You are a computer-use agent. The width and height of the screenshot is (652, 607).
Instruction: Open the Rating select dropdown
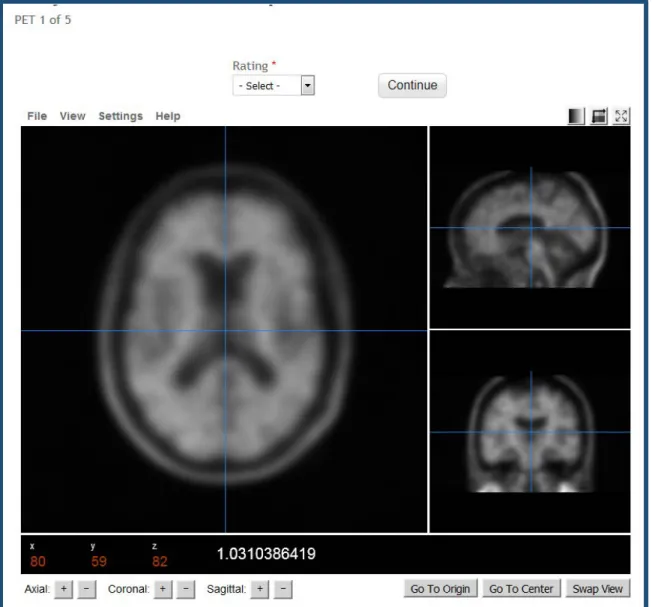coord(274,86)
